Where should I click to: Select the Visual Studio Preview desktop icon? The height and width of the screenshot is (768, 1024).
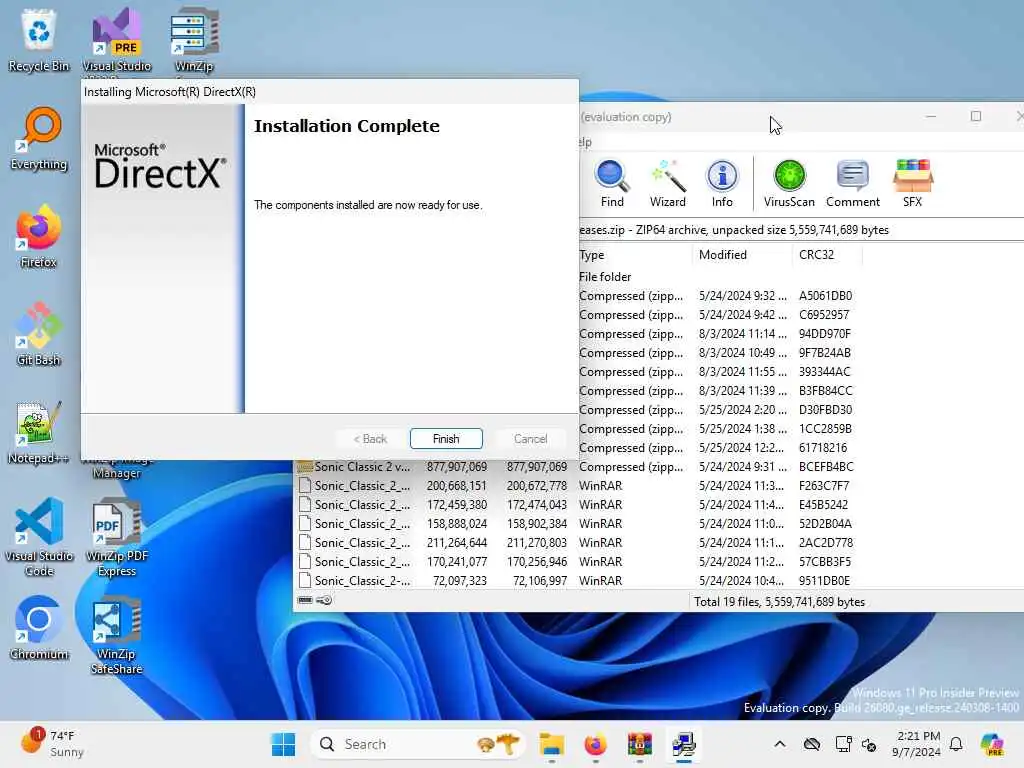click(116, 40)
